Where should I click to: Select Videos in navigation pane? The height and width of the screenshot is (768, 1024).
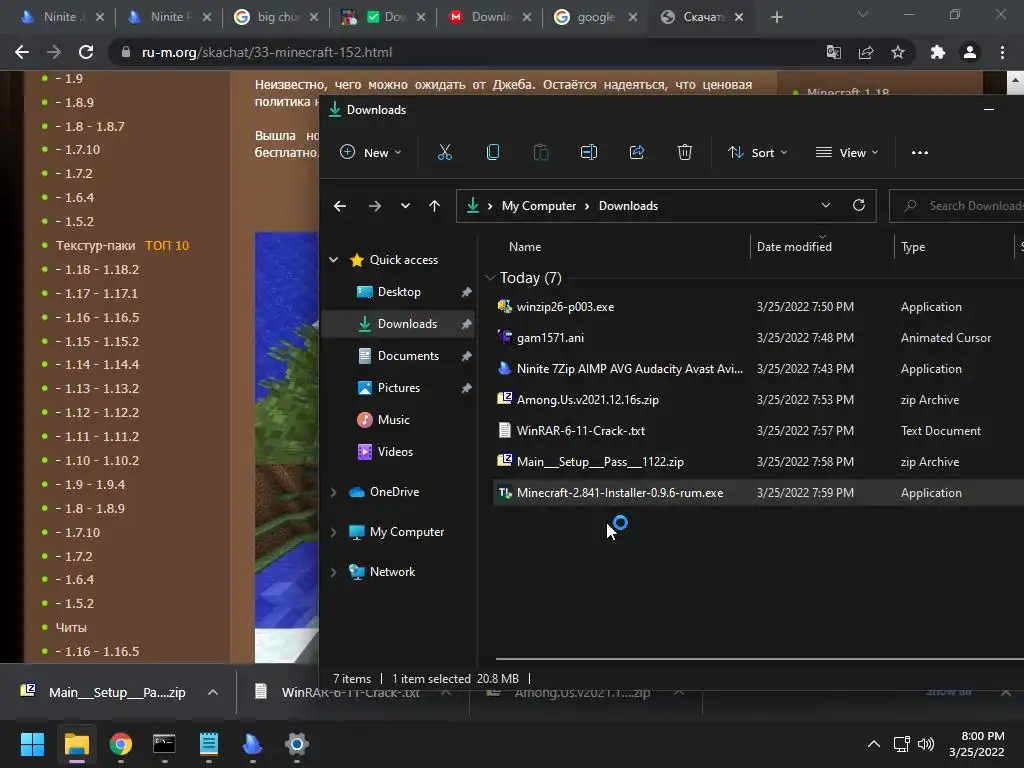pyautogui.click(x=395, y=452)
